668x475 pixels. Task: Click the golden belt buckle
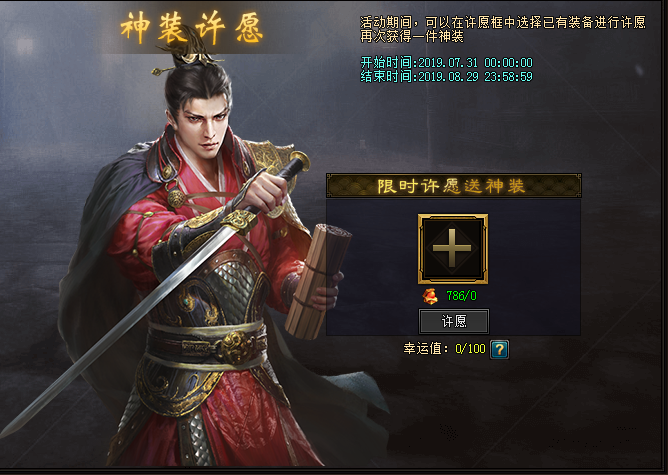click(235, 347)
